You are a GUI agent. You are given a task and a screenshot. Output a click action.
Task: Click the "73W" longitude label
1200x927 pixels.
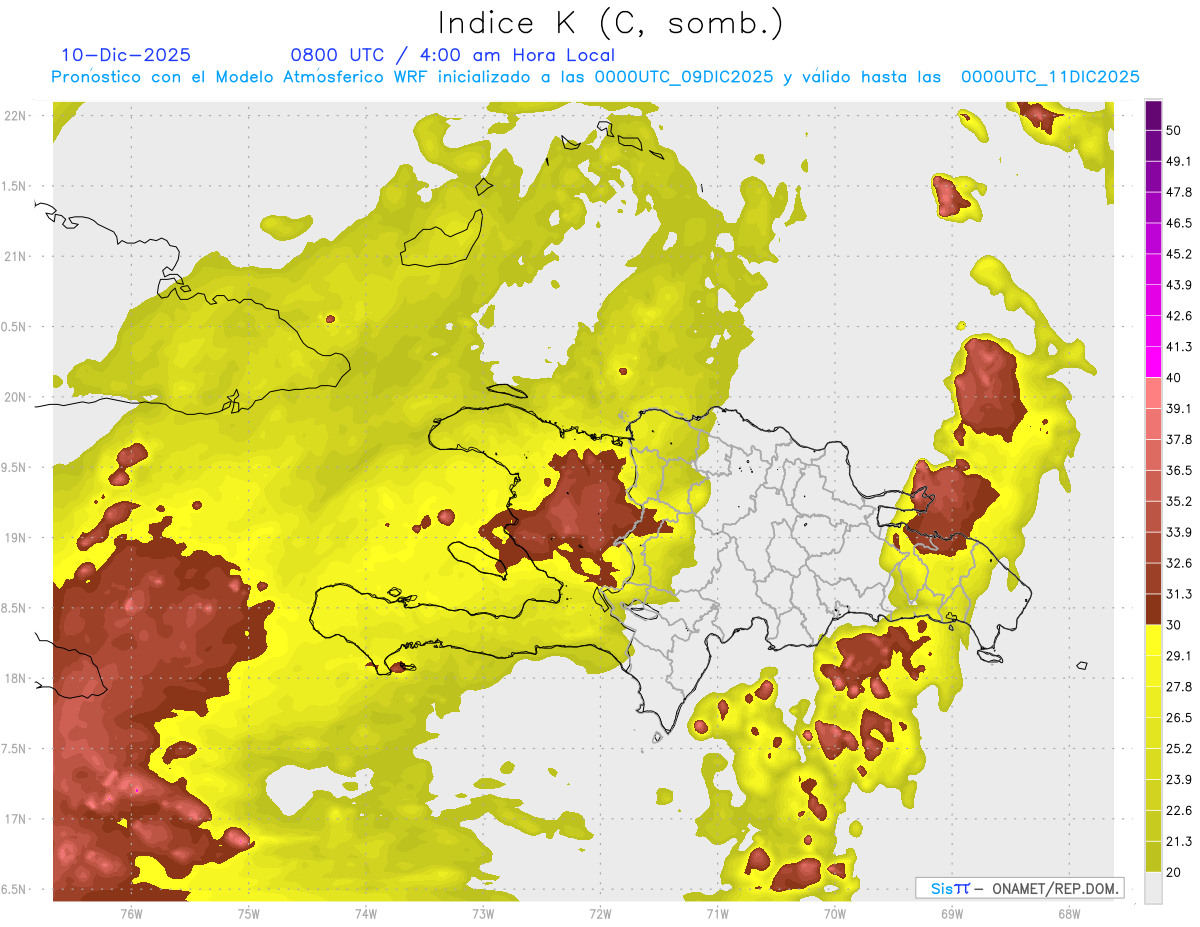[x=483, y=913]
